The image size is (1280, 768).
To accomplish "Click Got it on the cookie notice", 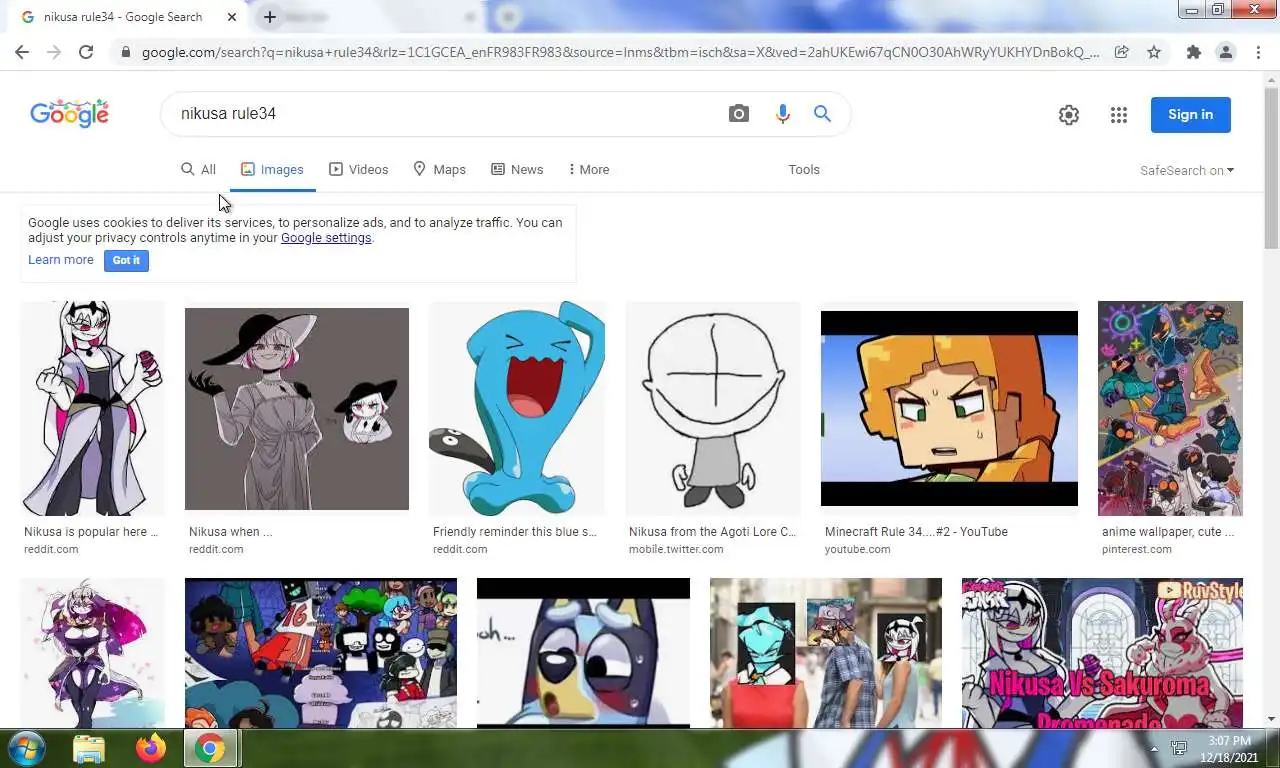I will pyautogui.click(x=126, y=260).
